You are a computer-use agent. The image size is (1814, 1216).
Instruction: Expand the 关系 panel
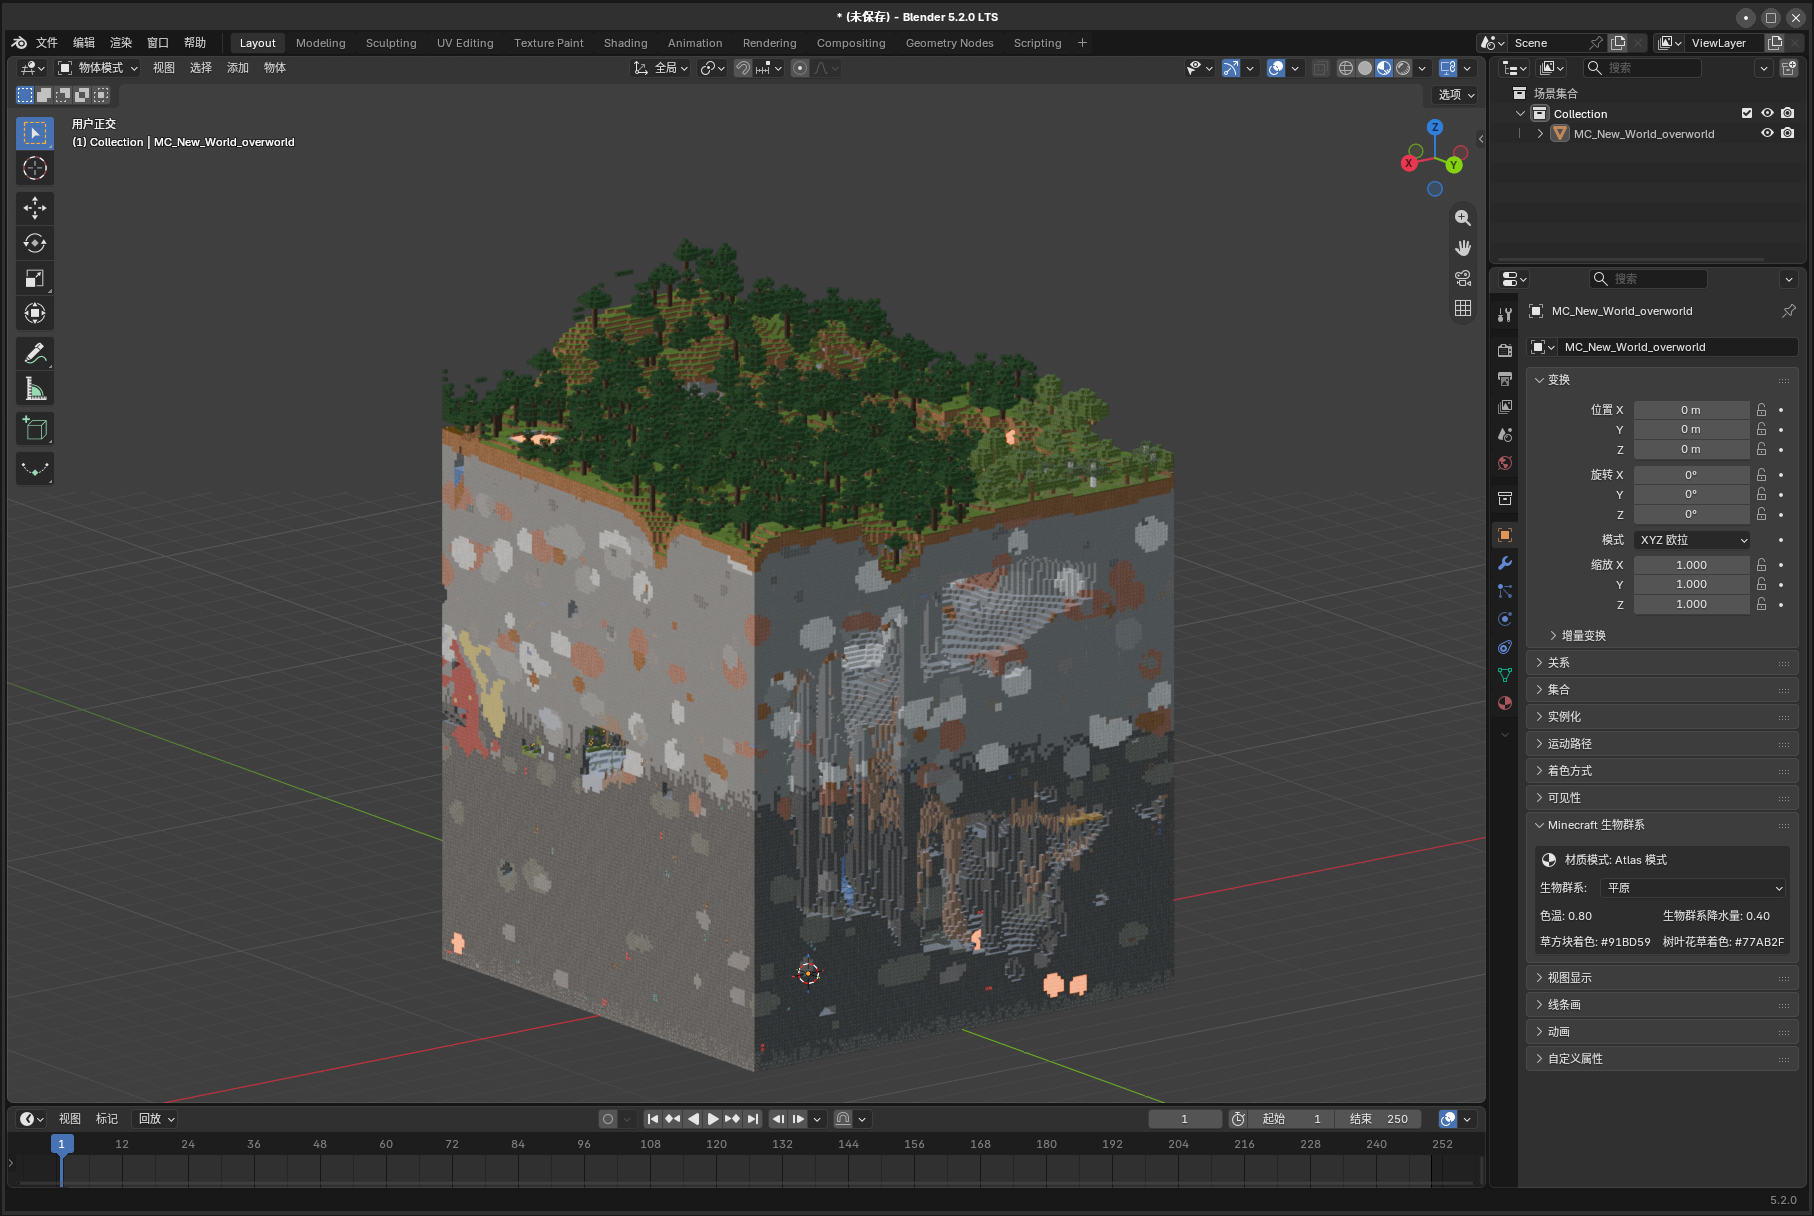click(x=1662, y=663)
